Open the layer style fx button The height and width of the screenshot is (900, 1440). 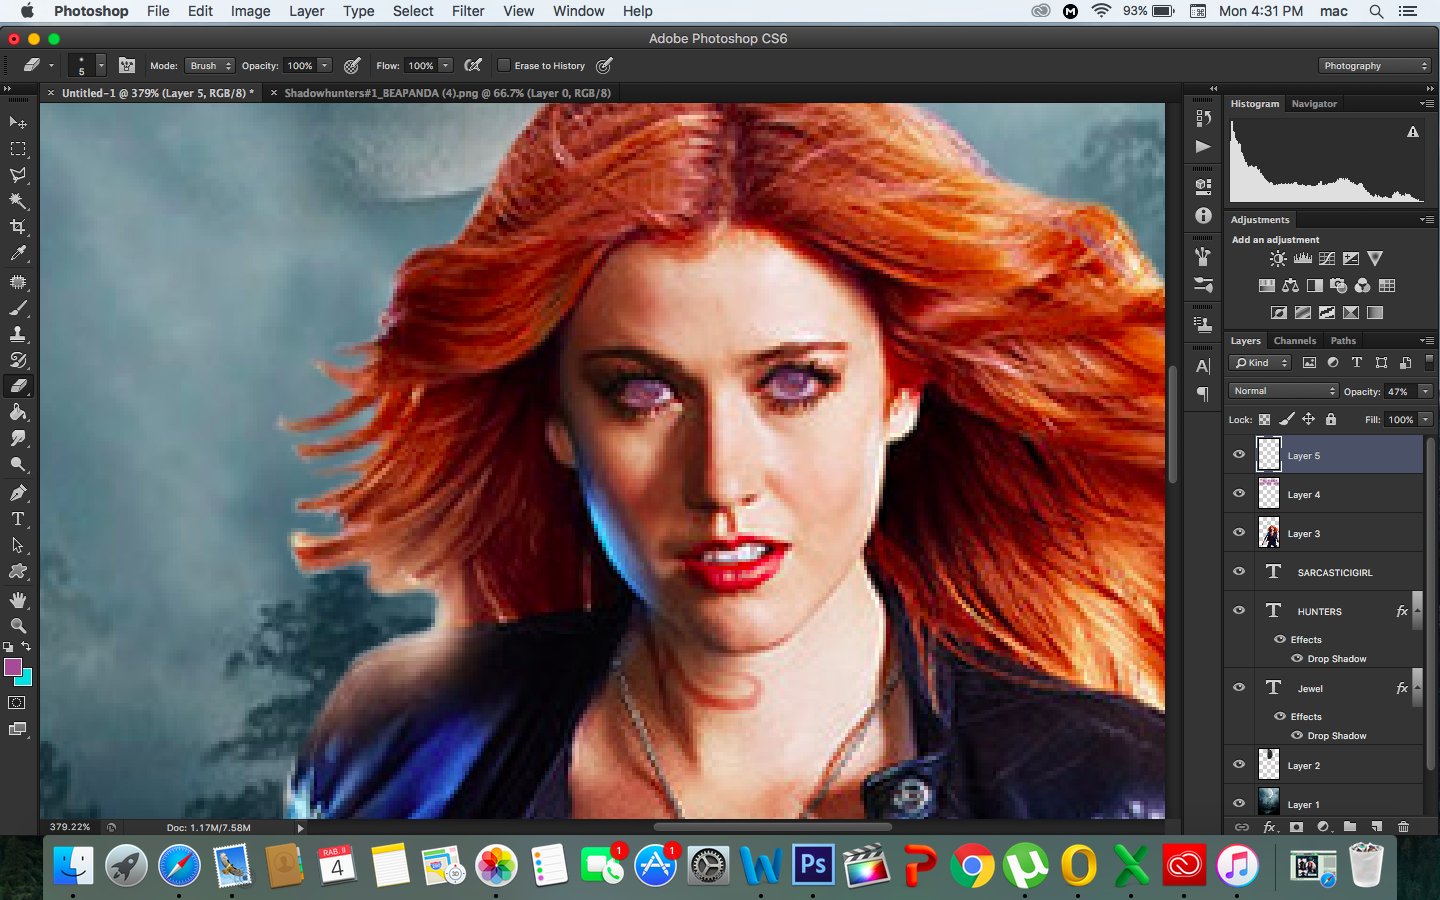point(1269,827)
